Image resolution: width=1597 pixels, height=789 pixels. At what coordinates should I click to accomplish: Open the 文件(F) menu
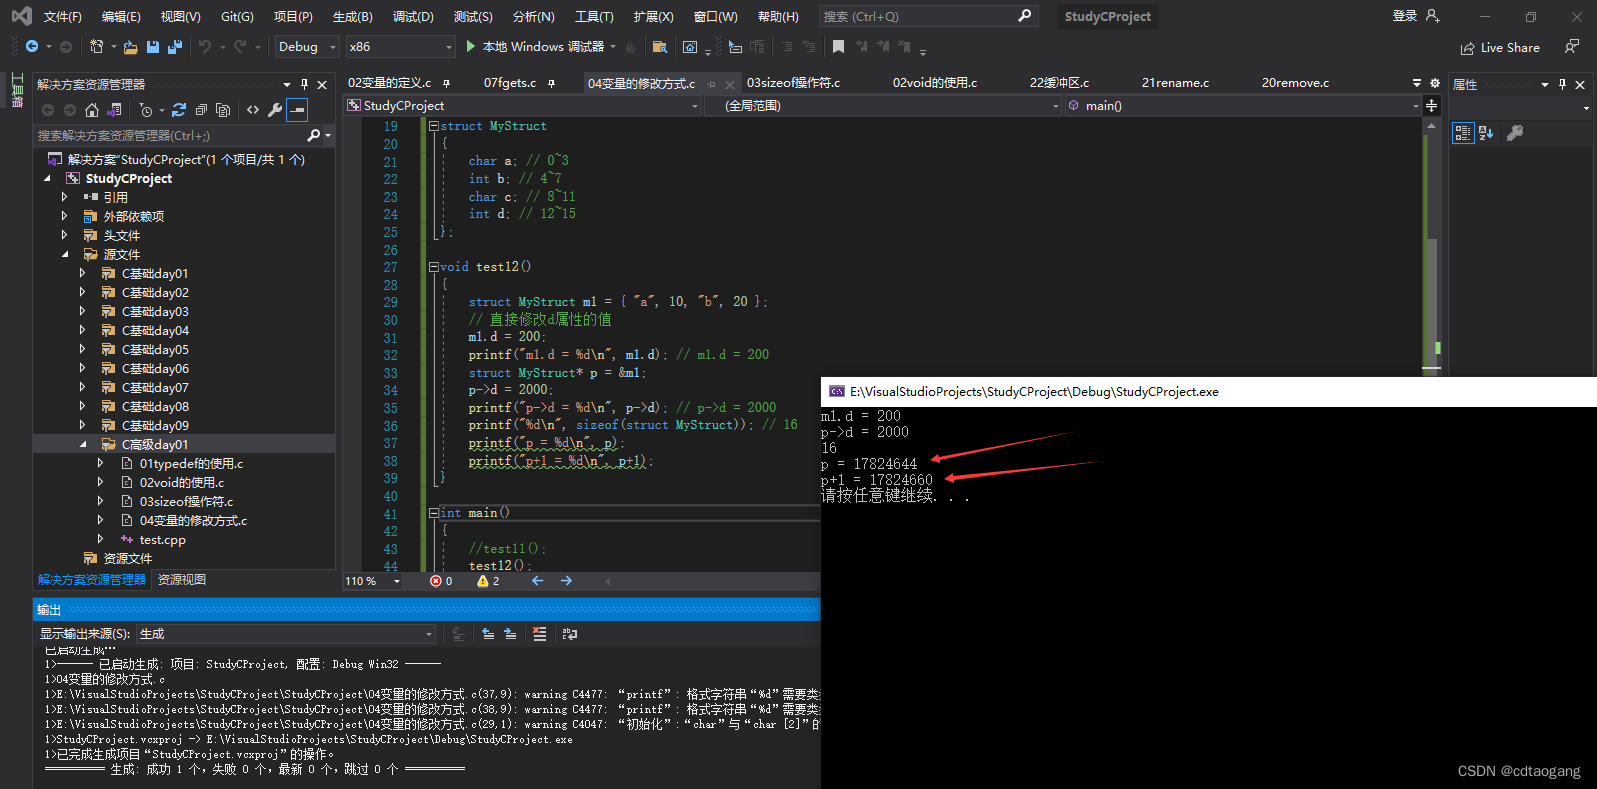click(62, 17)
